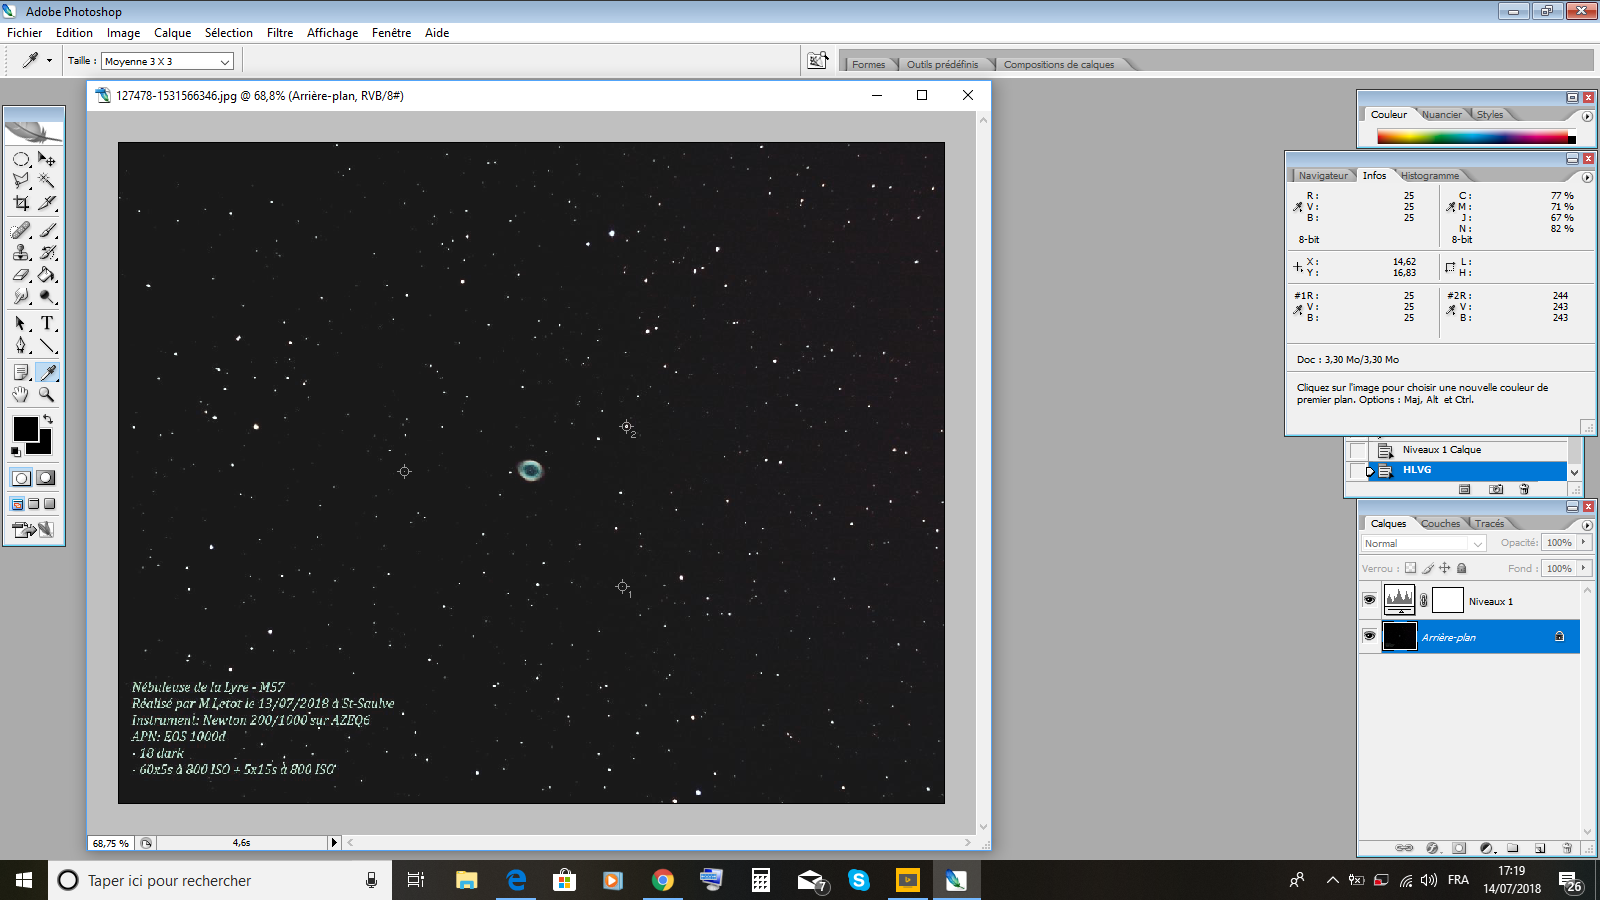
Task: Select the Elliptical Marquee tool
Action: click(x=21, y=159)
